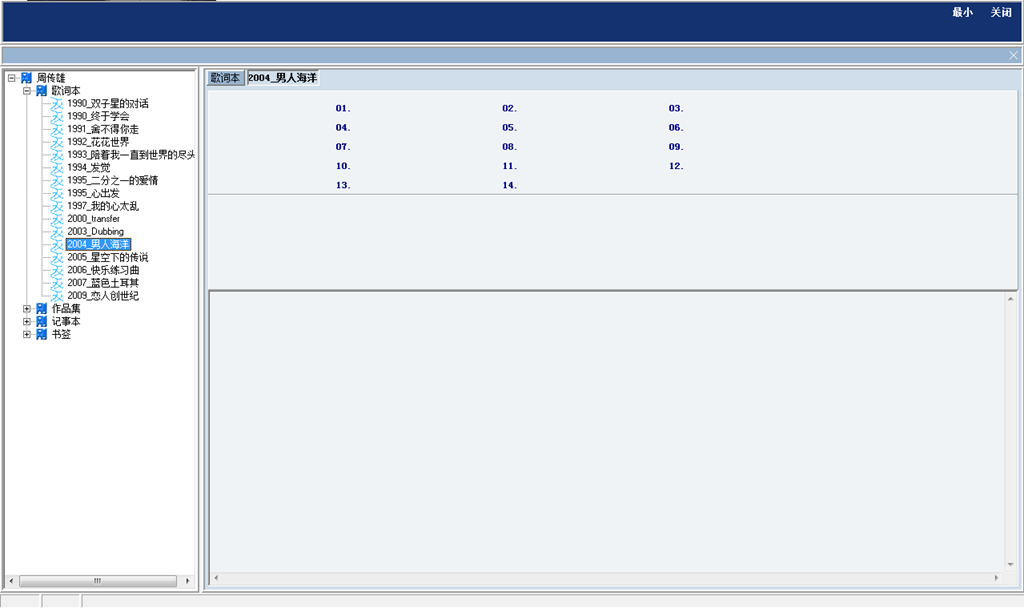1024x608 pixels.
Task: Click the icon beside 1994_发觉
Action: coord(57,168)
